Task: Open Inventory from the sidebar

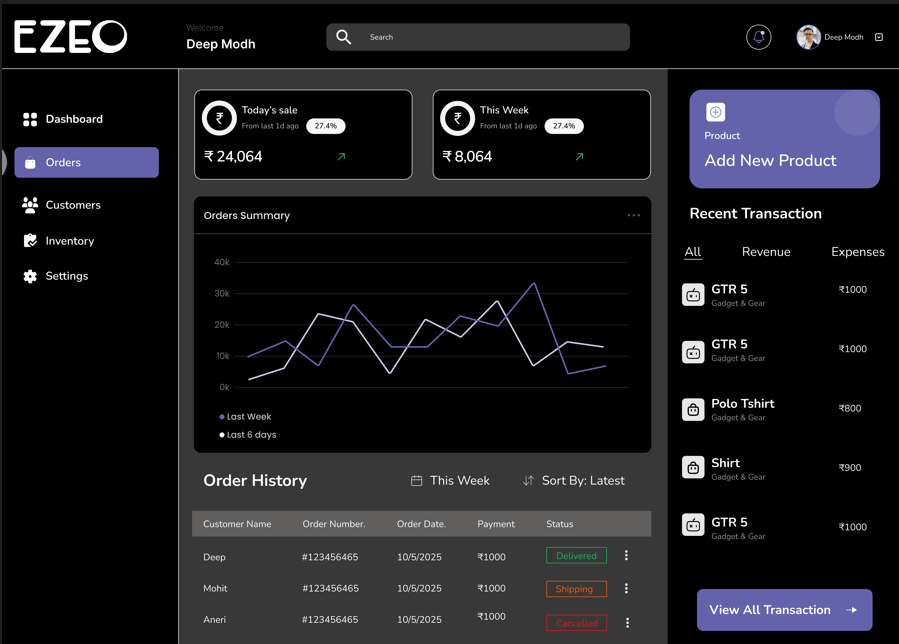Action: (69, 241)
